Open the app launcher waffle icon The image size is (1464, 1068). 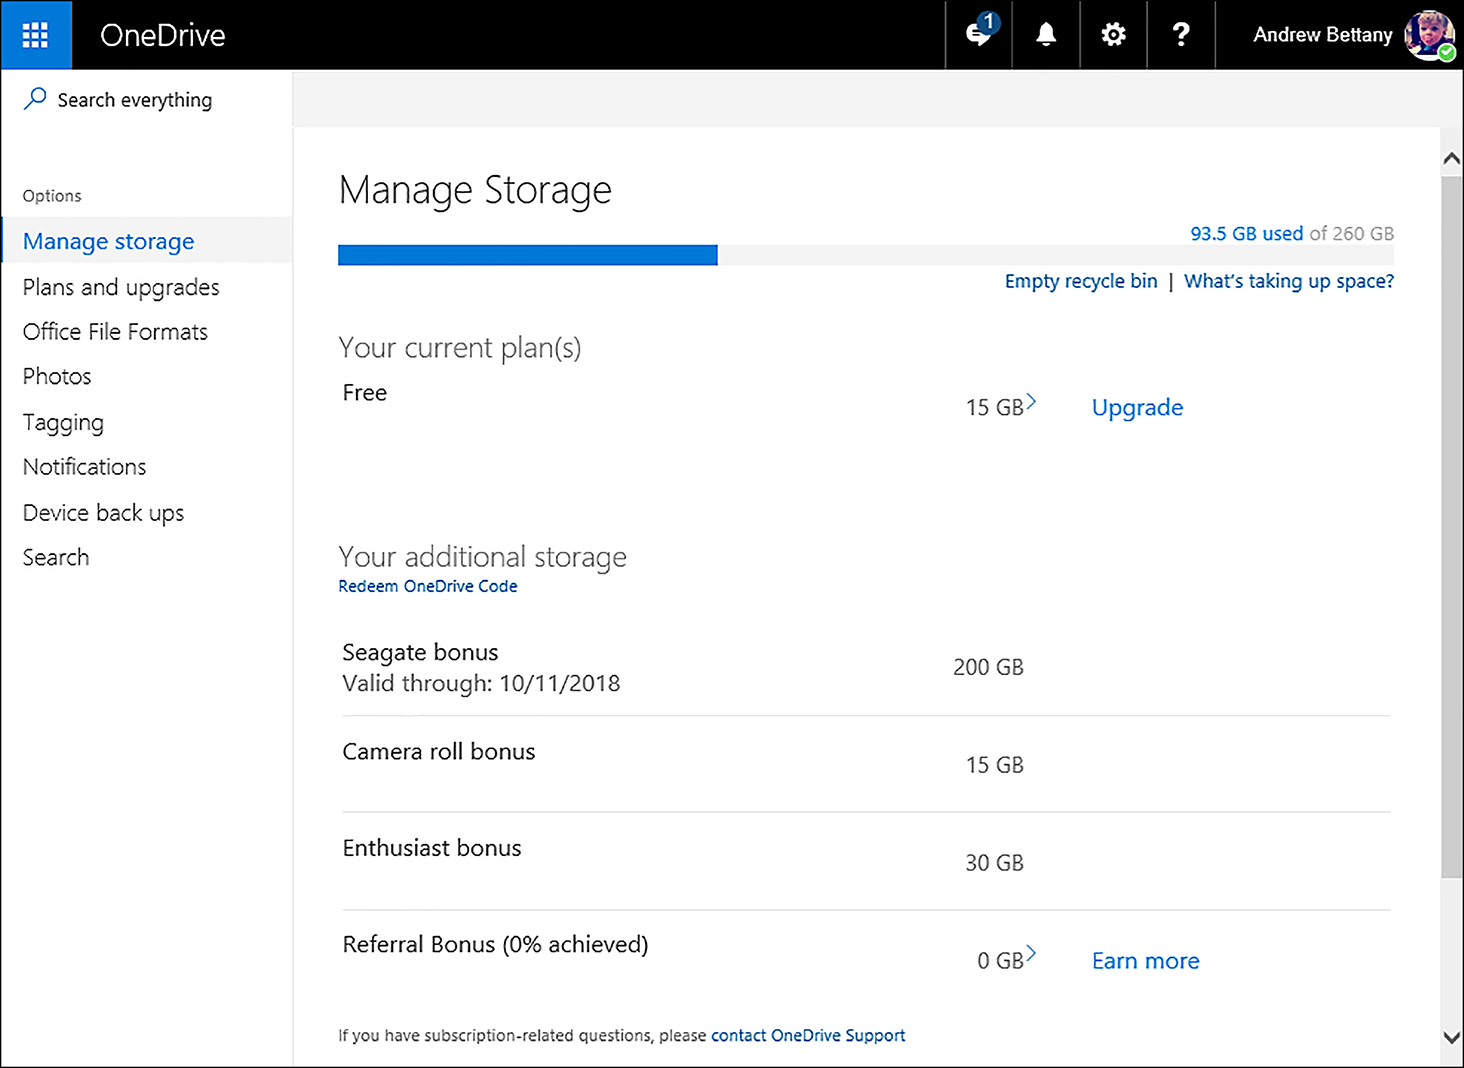click(36, 35)
